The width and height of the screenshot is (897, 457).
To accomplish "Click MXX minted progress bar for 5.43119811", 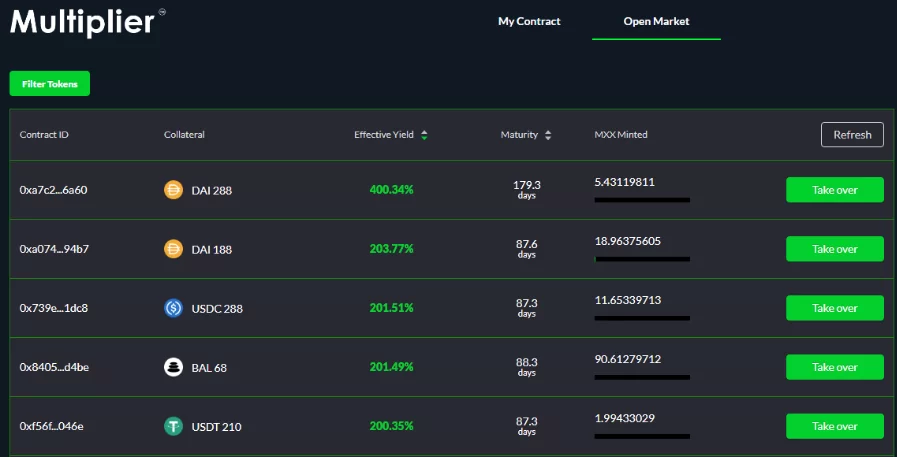I will coord(642,200).
